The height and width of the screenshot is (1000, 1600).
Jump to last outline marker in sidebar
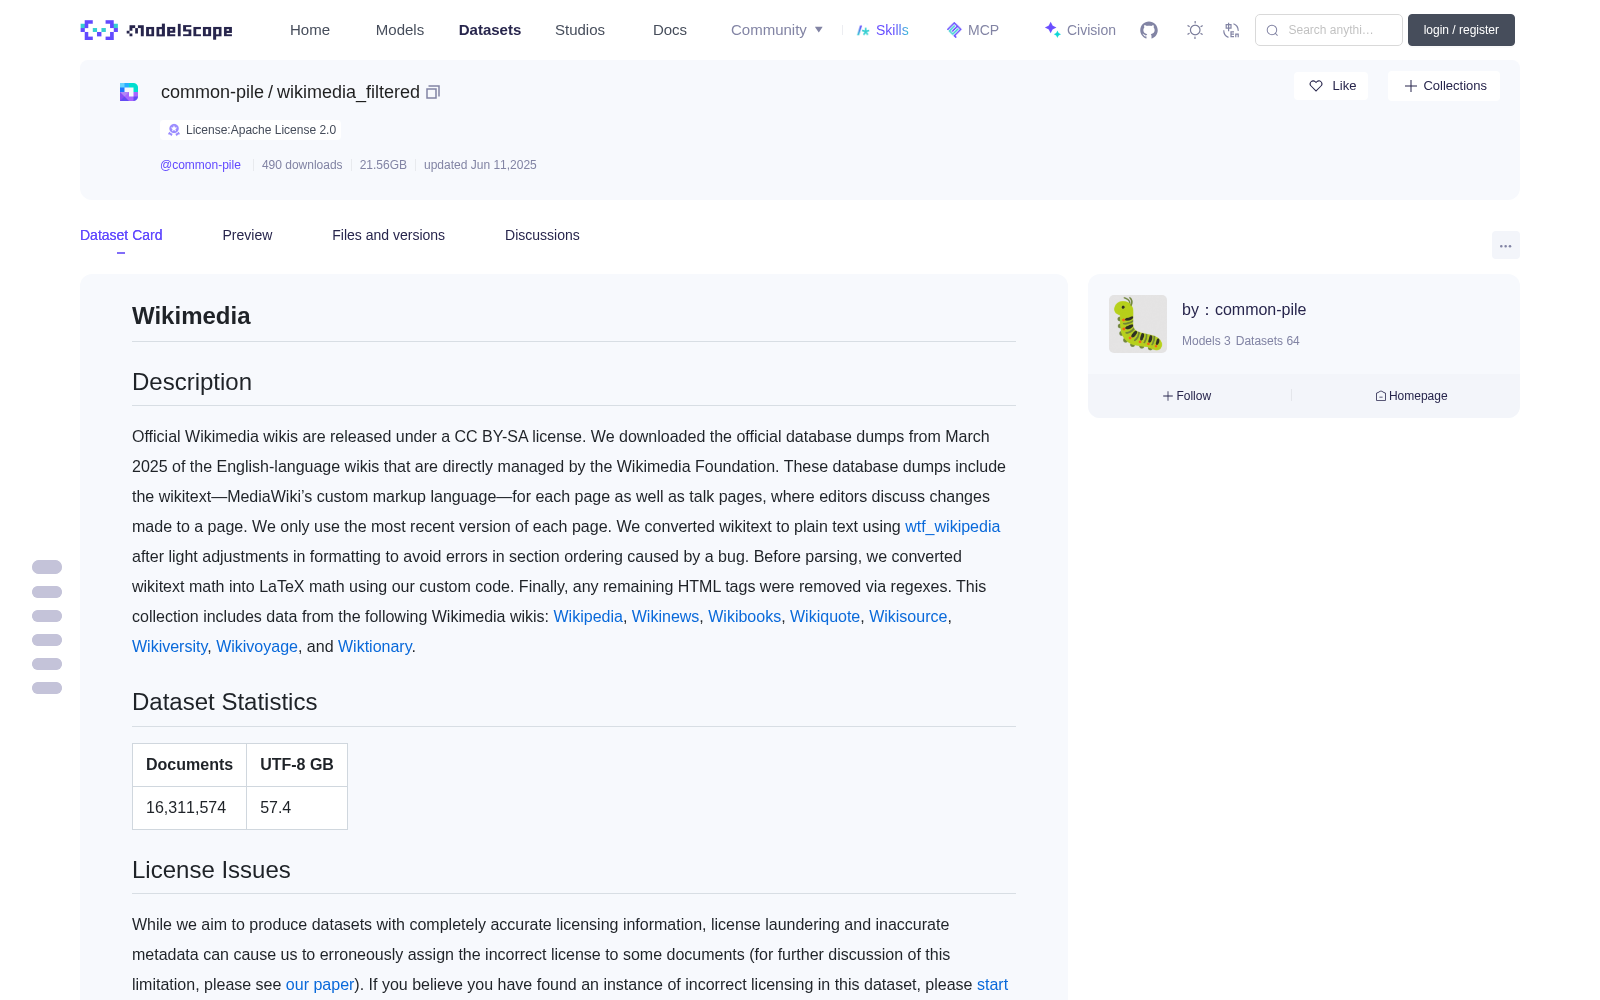(x=47, y=688)
